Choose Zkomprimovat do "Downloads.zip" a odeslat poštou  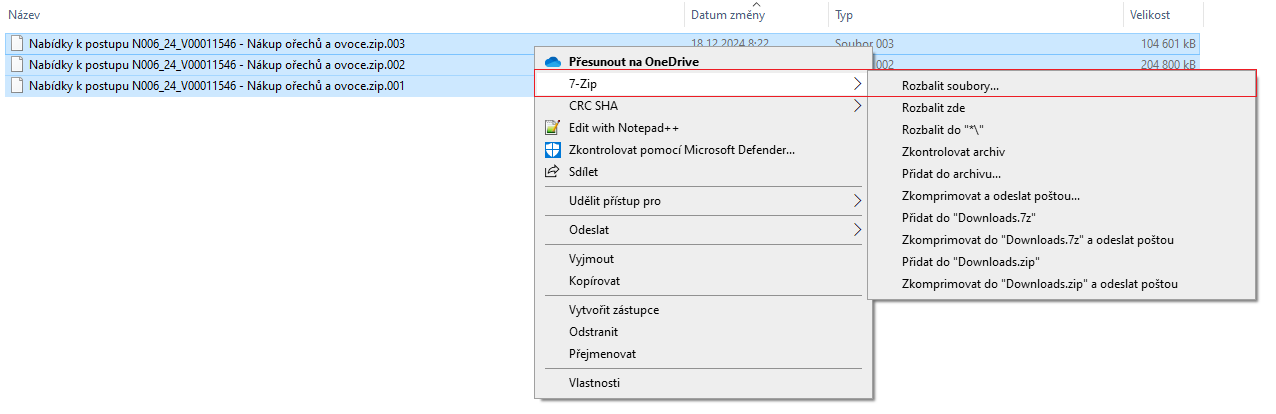(1061, 284)
